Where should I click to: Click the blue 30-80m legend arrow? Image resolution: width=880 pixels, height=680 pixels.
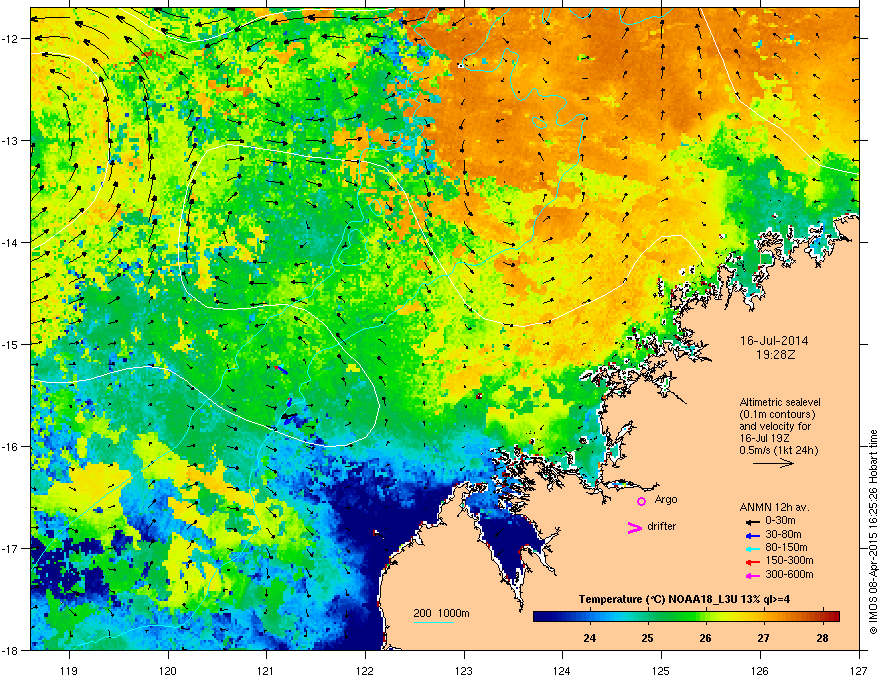(752, 535)
